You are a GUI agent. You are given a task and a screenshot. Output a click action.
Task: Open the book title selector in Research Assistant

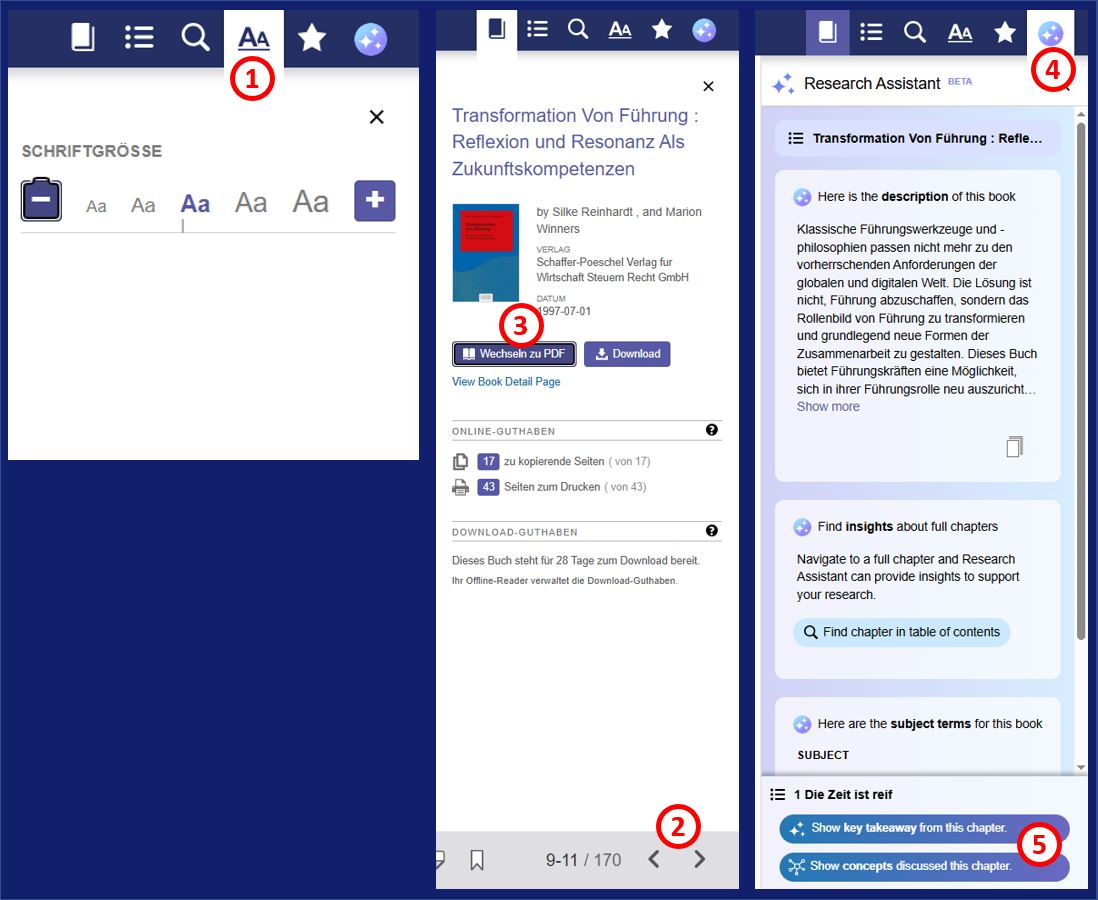click(x=916, y=139)
